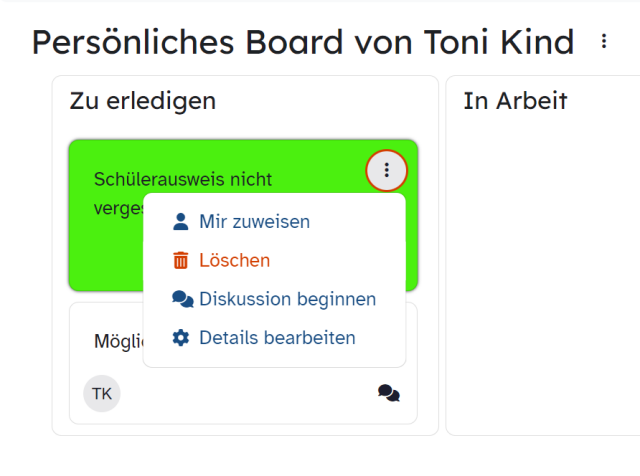Click the TK user avatar
The image size is (640, 476).
coord(102,394)
